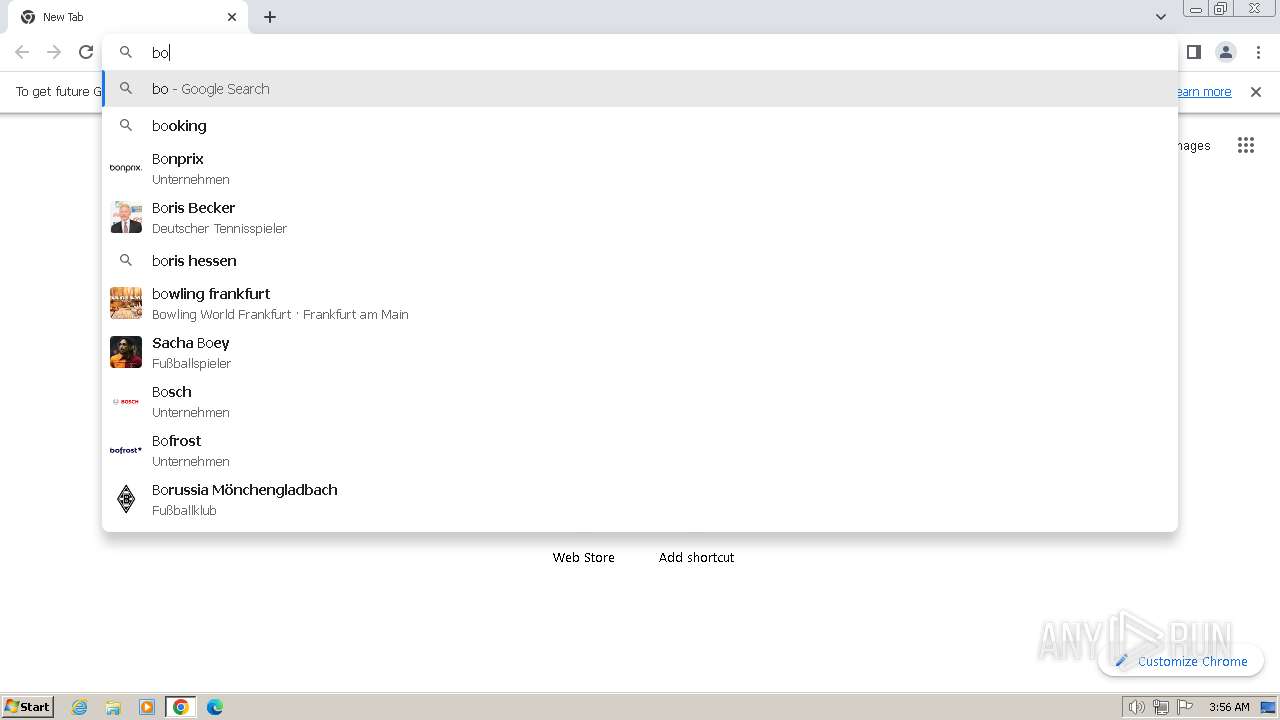The image size is (1280, 720).
Task: Toggle the side panel icon
Action: coord(1193,52)
